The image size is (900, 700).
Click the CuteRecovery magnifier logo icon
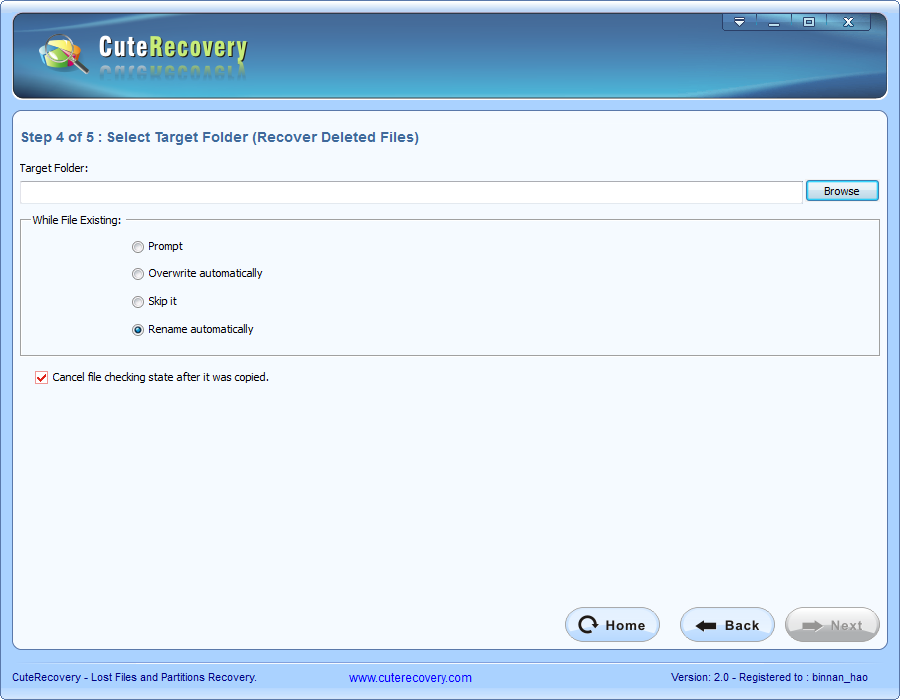[x=62, y=54]
